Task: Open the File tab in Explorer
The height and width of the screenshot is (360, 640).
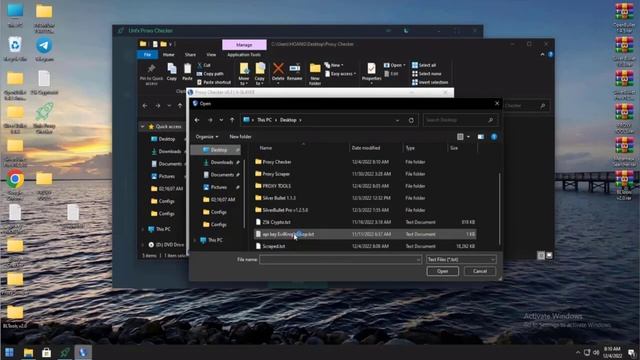Action: [147, 55]
